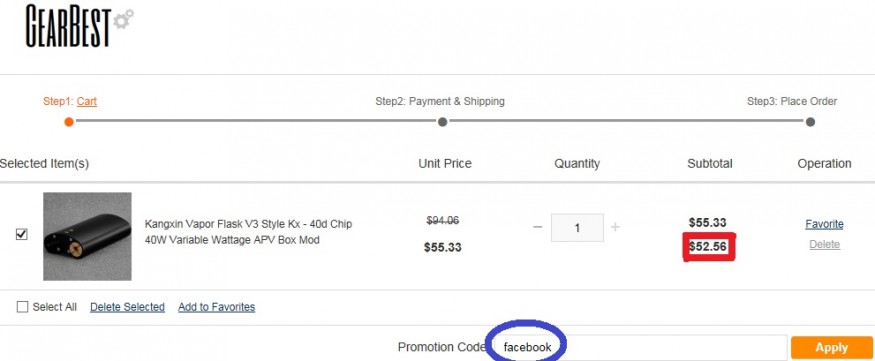Viewport: 875px width, 361px height.
Task: Click Add to Favorites link
Action: pos(217,307)
